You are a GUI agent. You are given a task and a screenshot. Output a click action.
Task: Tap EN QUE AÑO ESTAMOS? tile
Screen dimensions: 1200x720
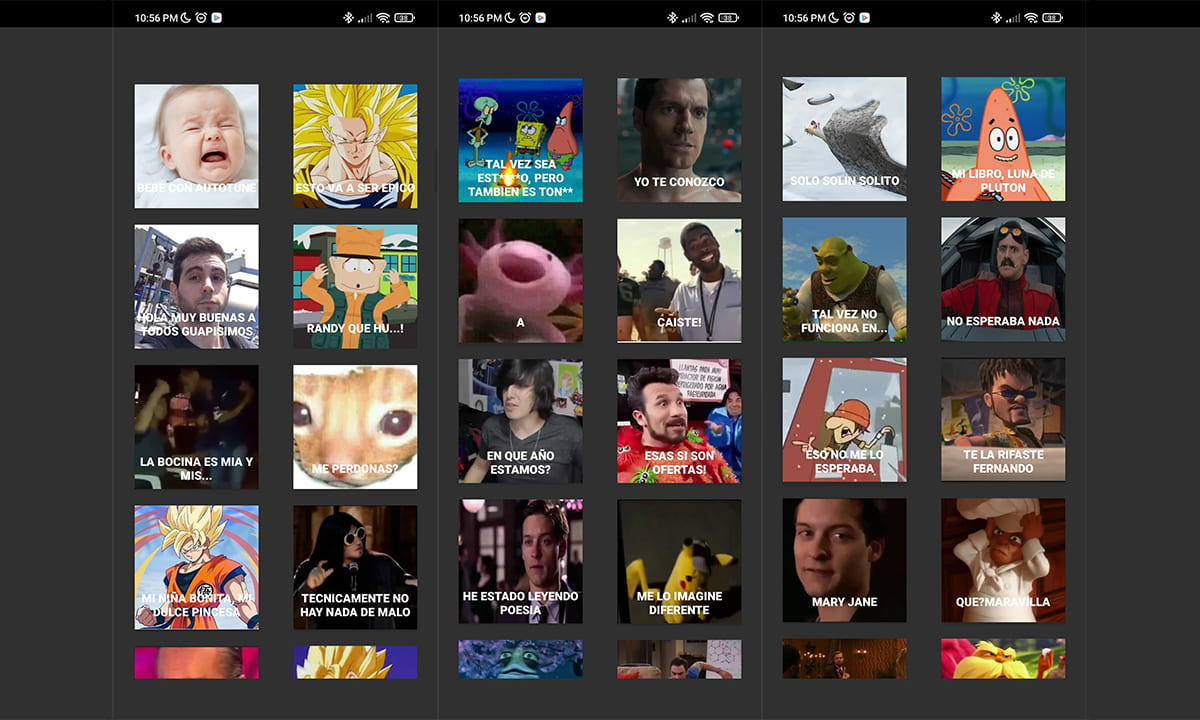521,421
